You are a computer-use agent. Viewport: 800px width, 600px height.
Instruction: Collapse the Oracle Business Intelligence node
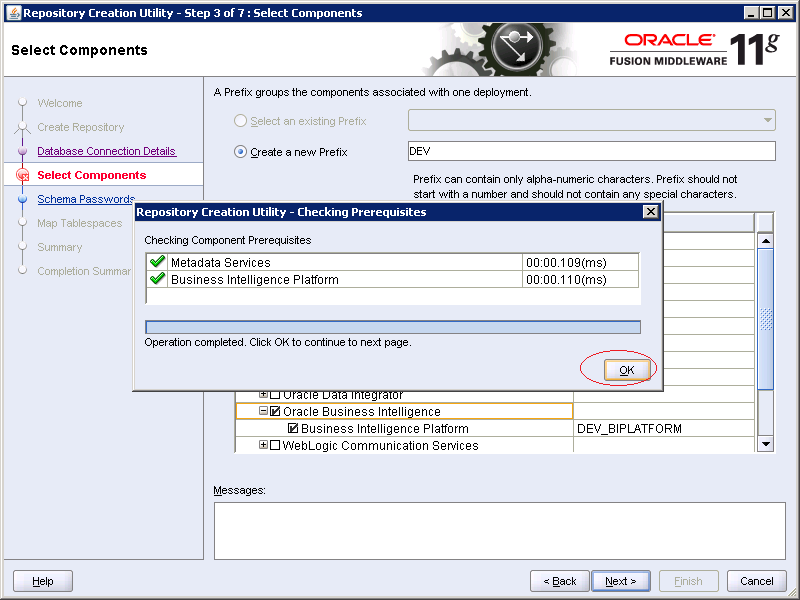pos(263,411)
